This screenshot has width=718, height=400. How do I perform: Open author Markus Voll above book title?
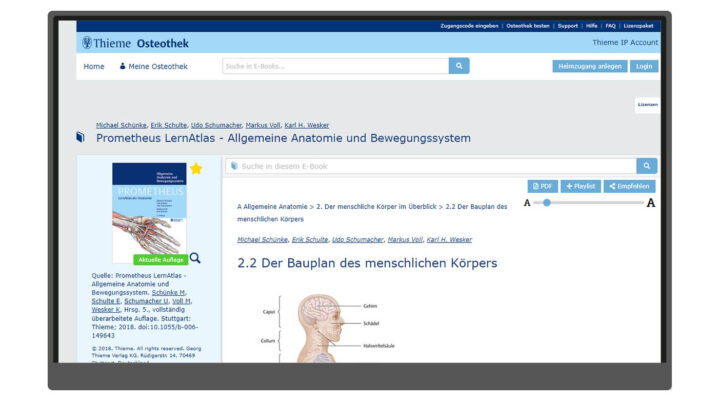(x=263, y=125)
